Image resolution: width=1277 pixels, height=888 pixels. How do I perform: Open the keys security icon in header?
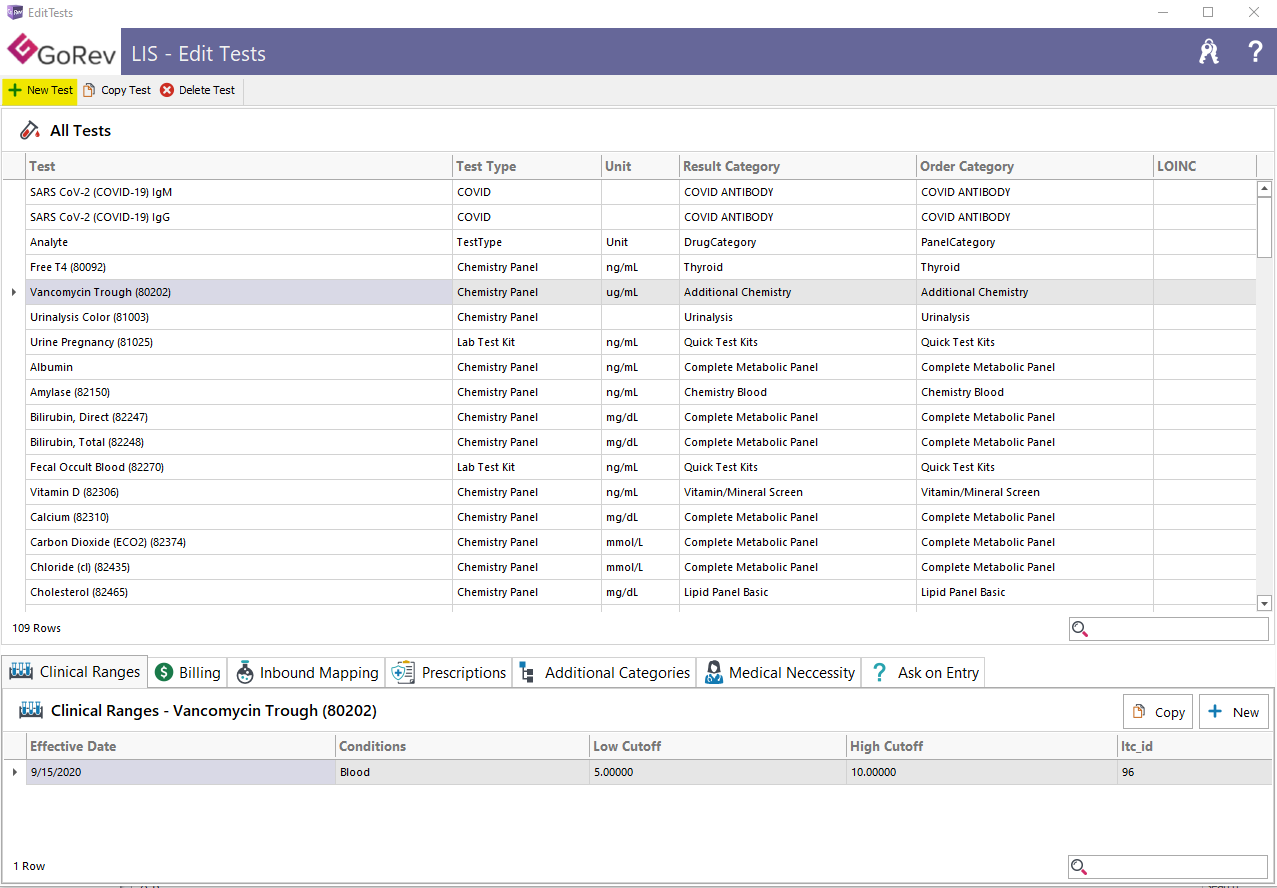point(1209,52)
